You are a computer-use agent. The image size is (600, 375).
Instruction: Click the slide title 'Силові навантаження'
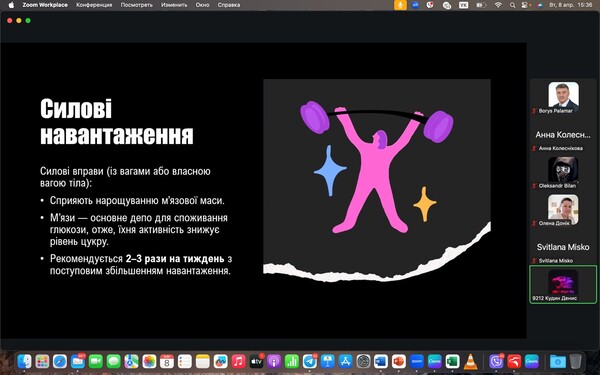pyautogui.click(x=117, y=122)
